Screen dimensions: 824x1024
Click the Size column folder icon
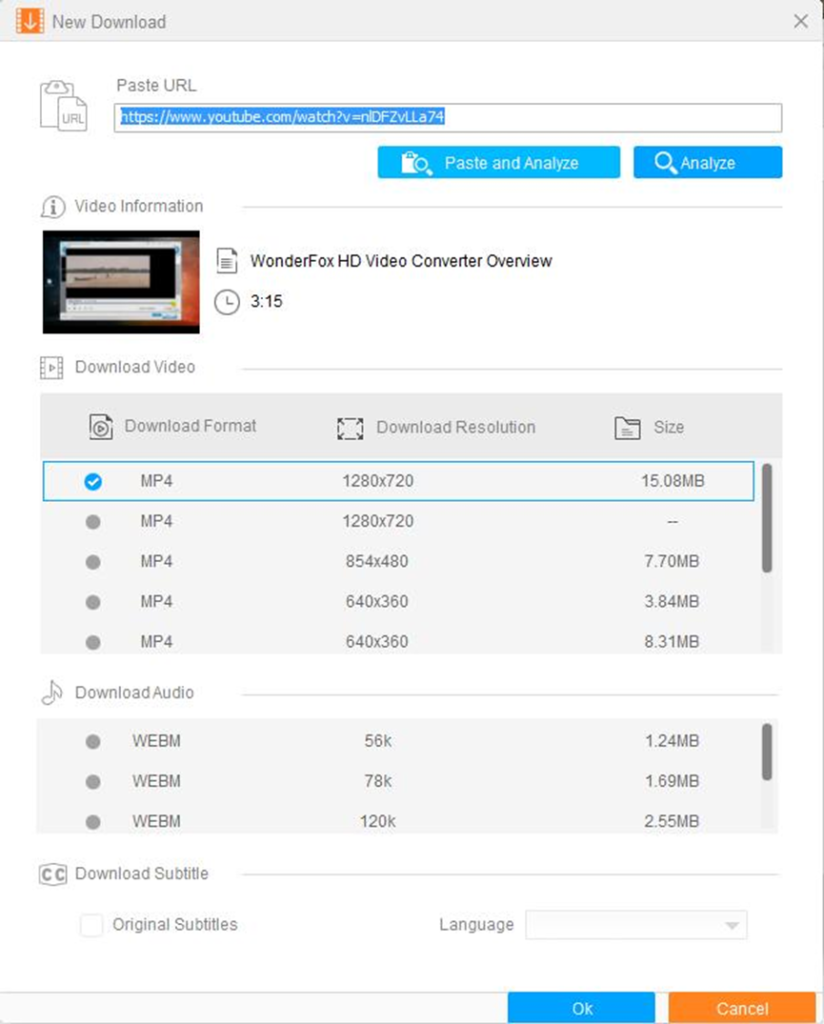click(x=627, y=428)
